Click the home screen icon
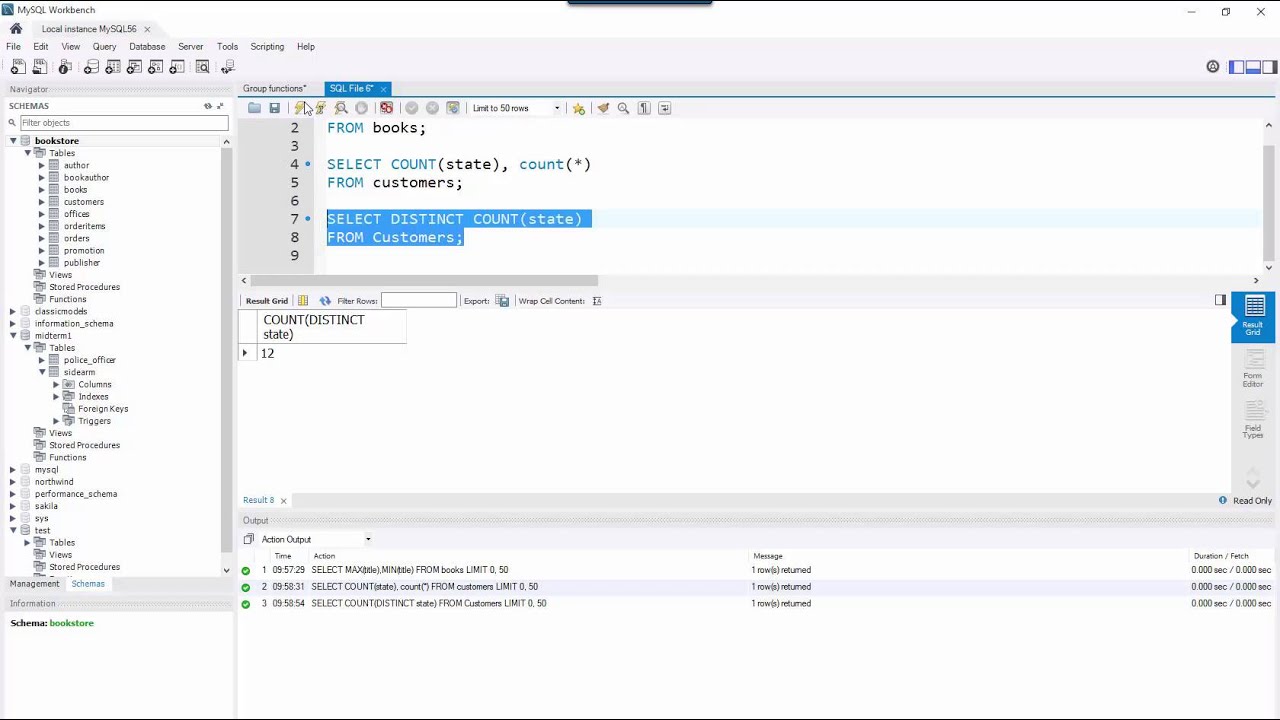This screenshot has width=1280, height=720. pos(16,29)
